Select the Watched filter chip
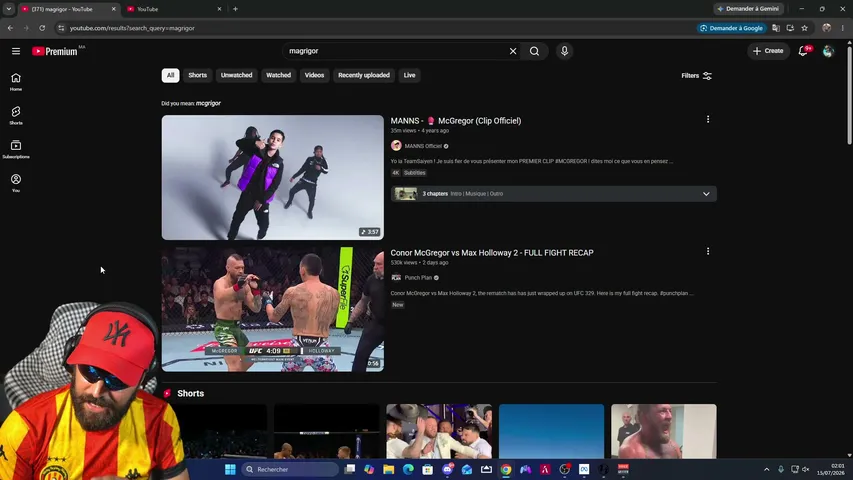This screenshot has width=853, height=480. (x=278, y=75)
